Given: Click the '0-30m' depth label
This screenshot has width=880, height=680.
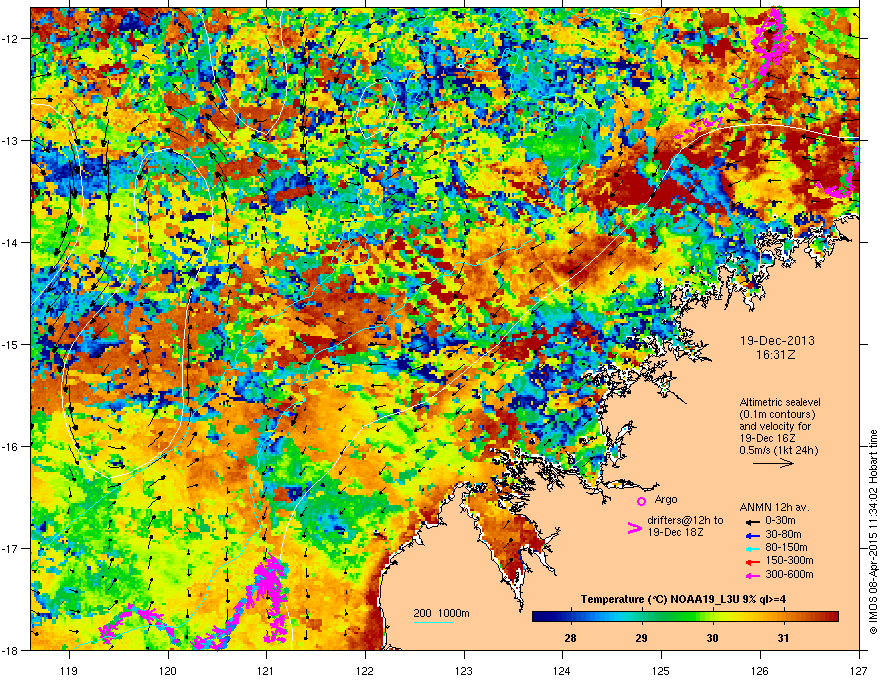Looking at the screenshot, I should coord(780,521).
